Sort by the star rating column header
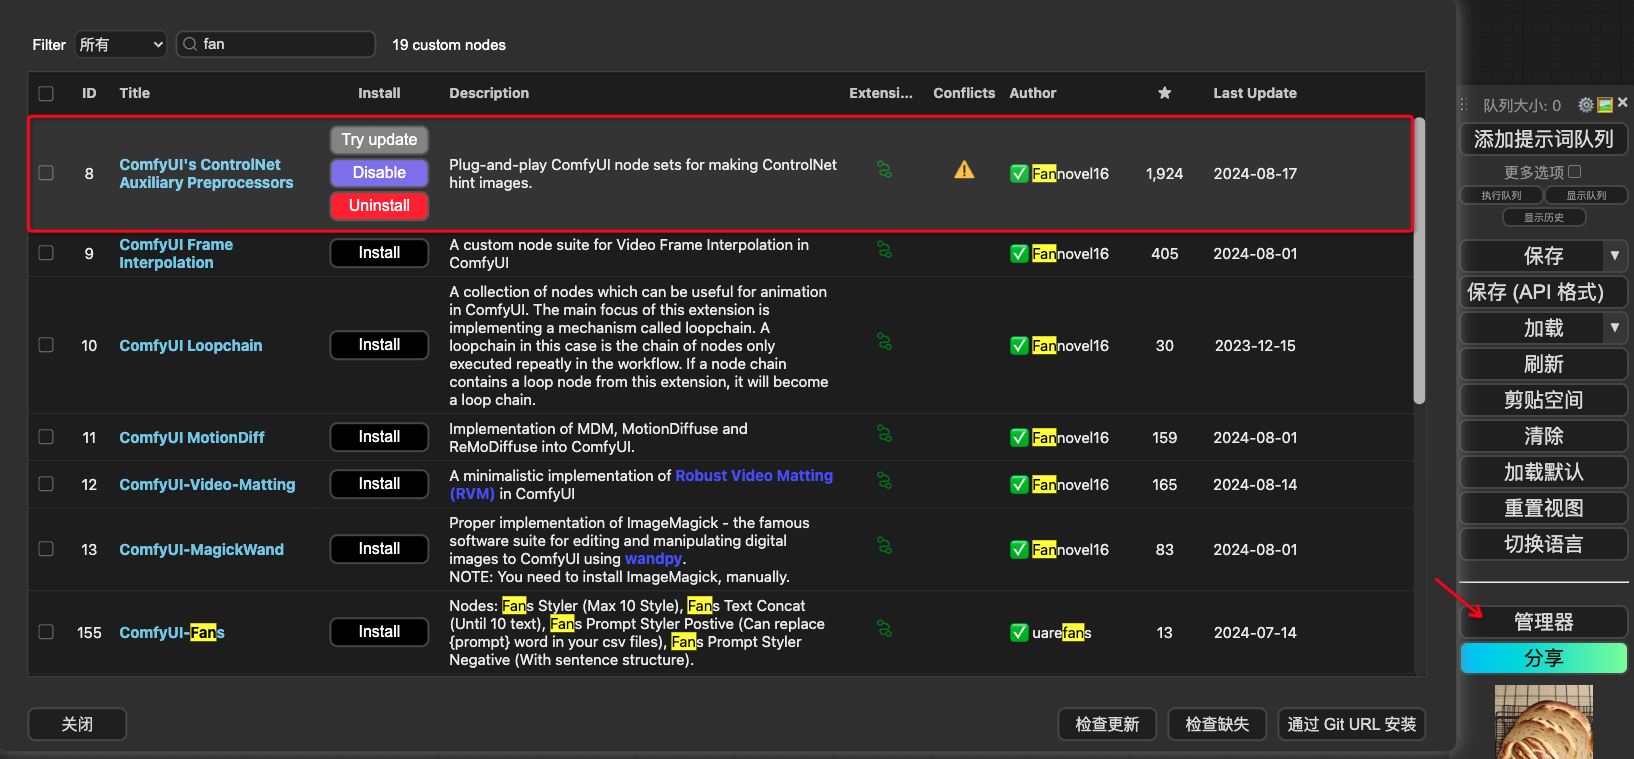The width and height of the screenshot is (1634, 759). click(1164, 93)
